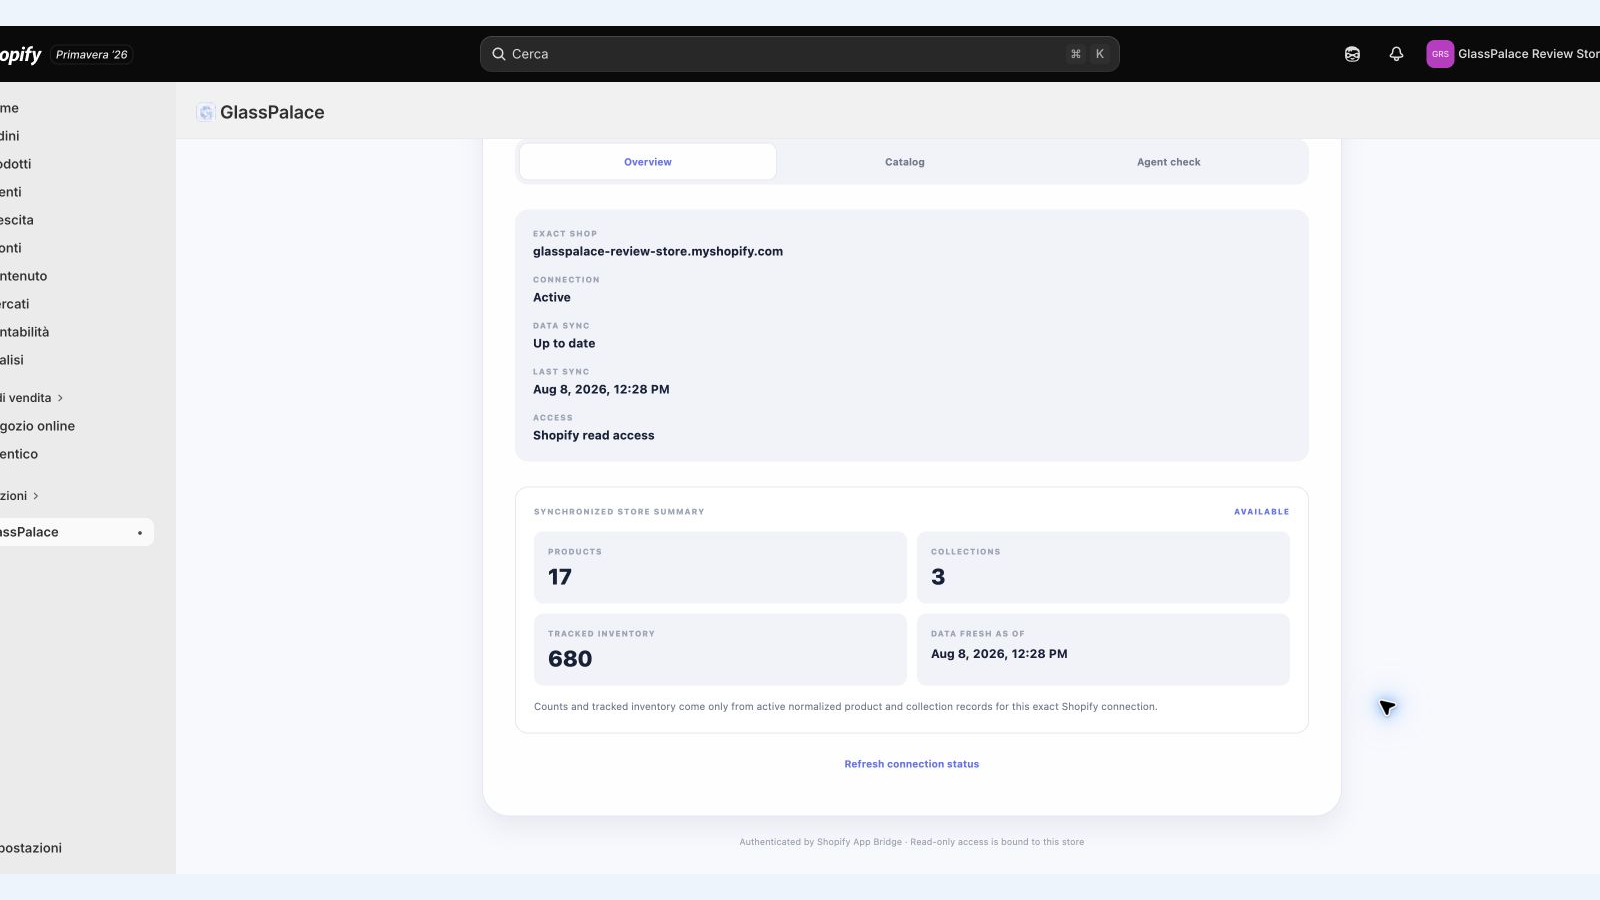The width and height of the screenshot is (1600, 900).
Task: Open Contenuto in the sidebar
Action: coord(76,276)
